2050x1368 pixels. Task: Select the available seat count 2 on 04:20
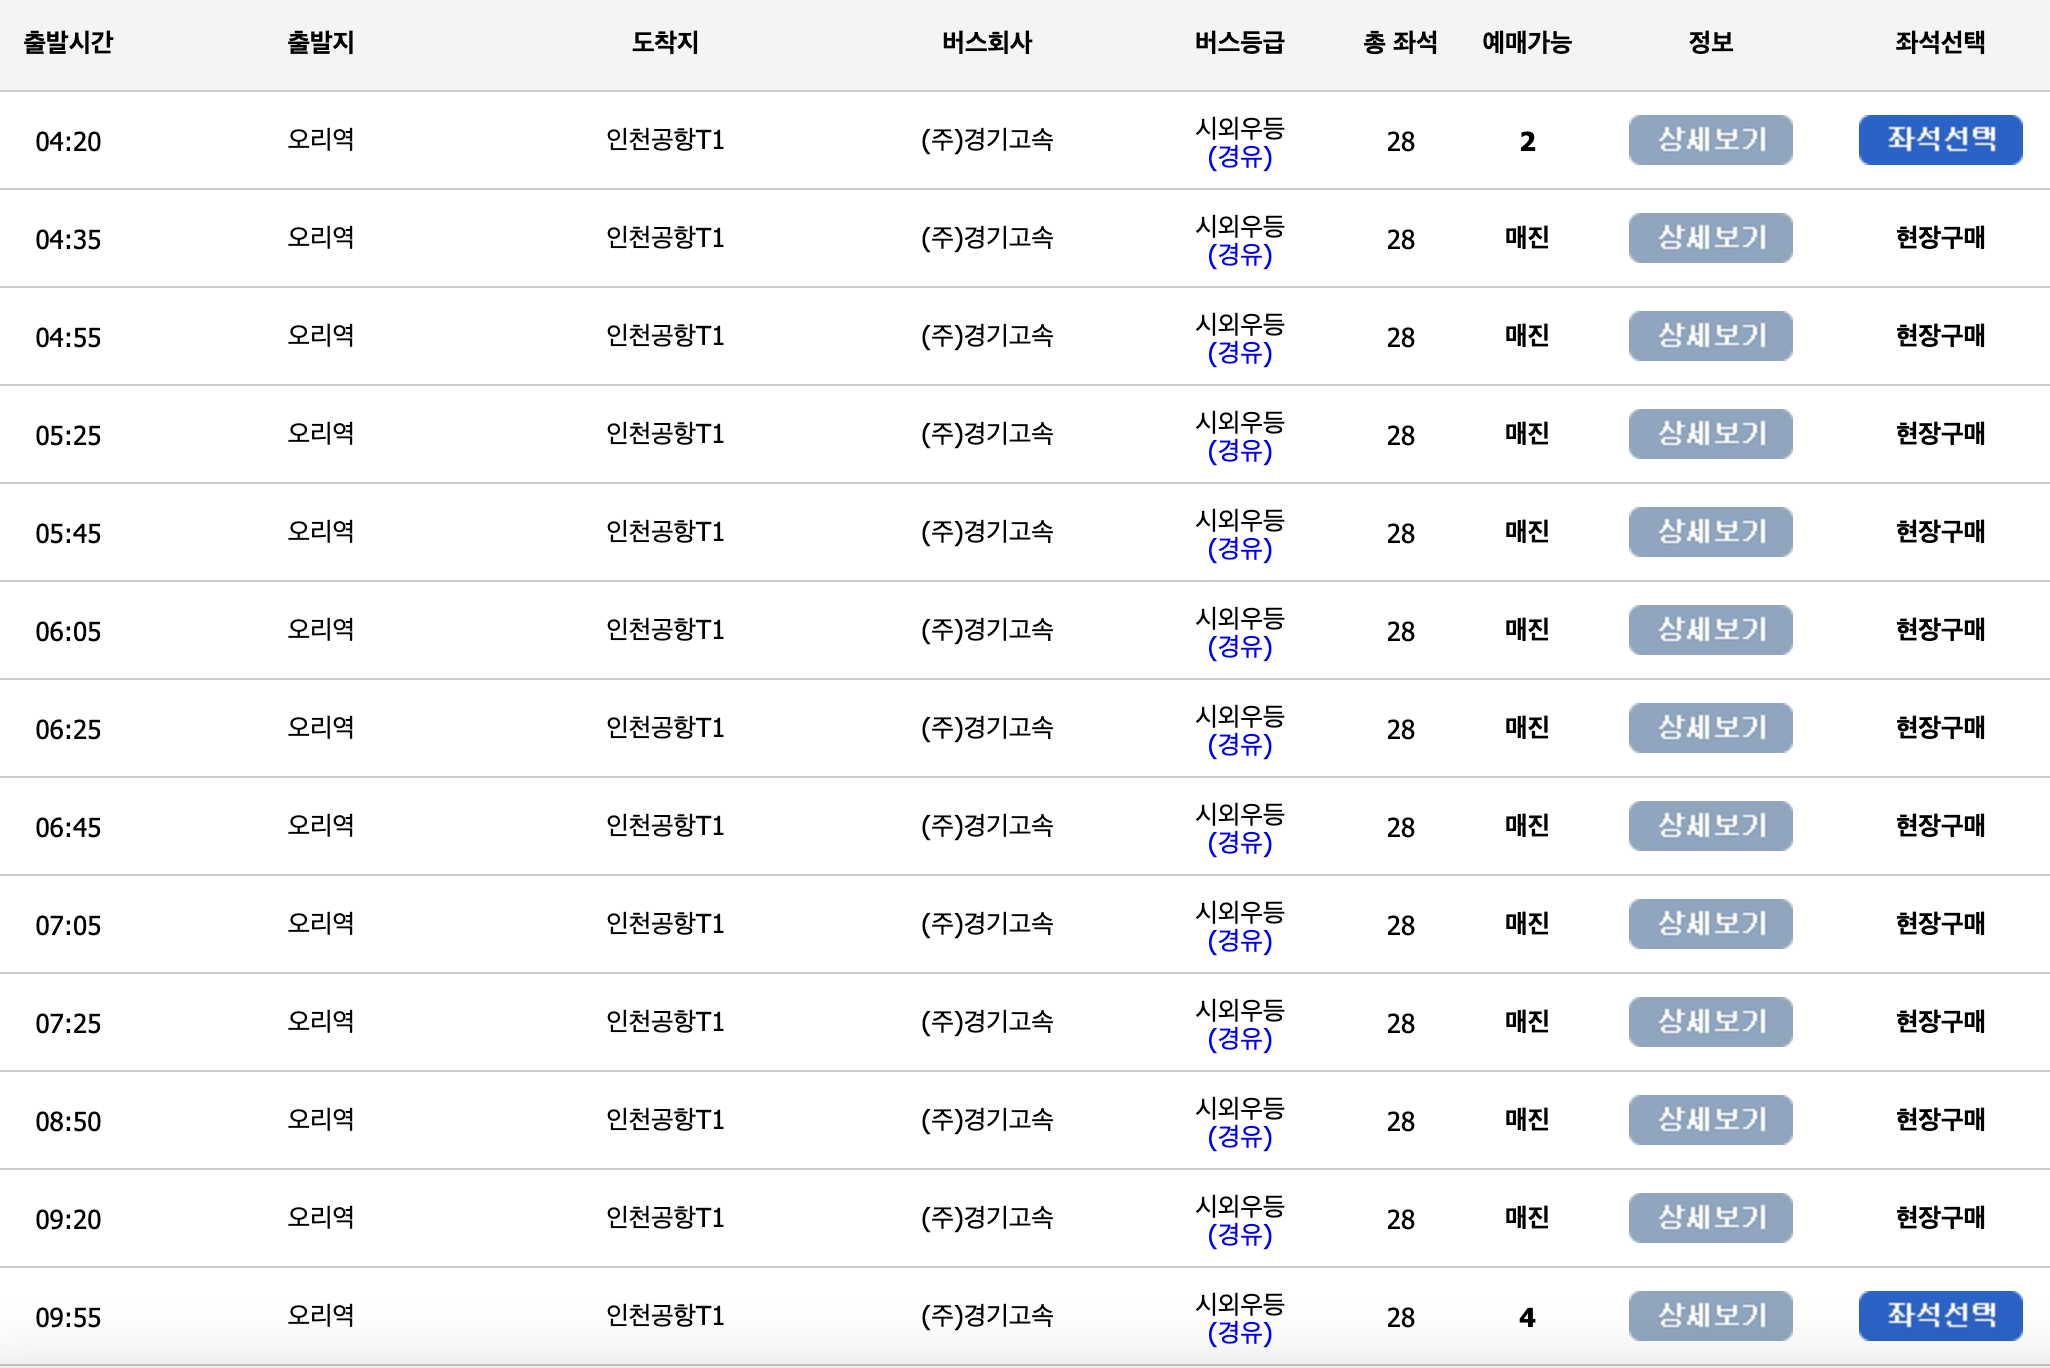1526,141
